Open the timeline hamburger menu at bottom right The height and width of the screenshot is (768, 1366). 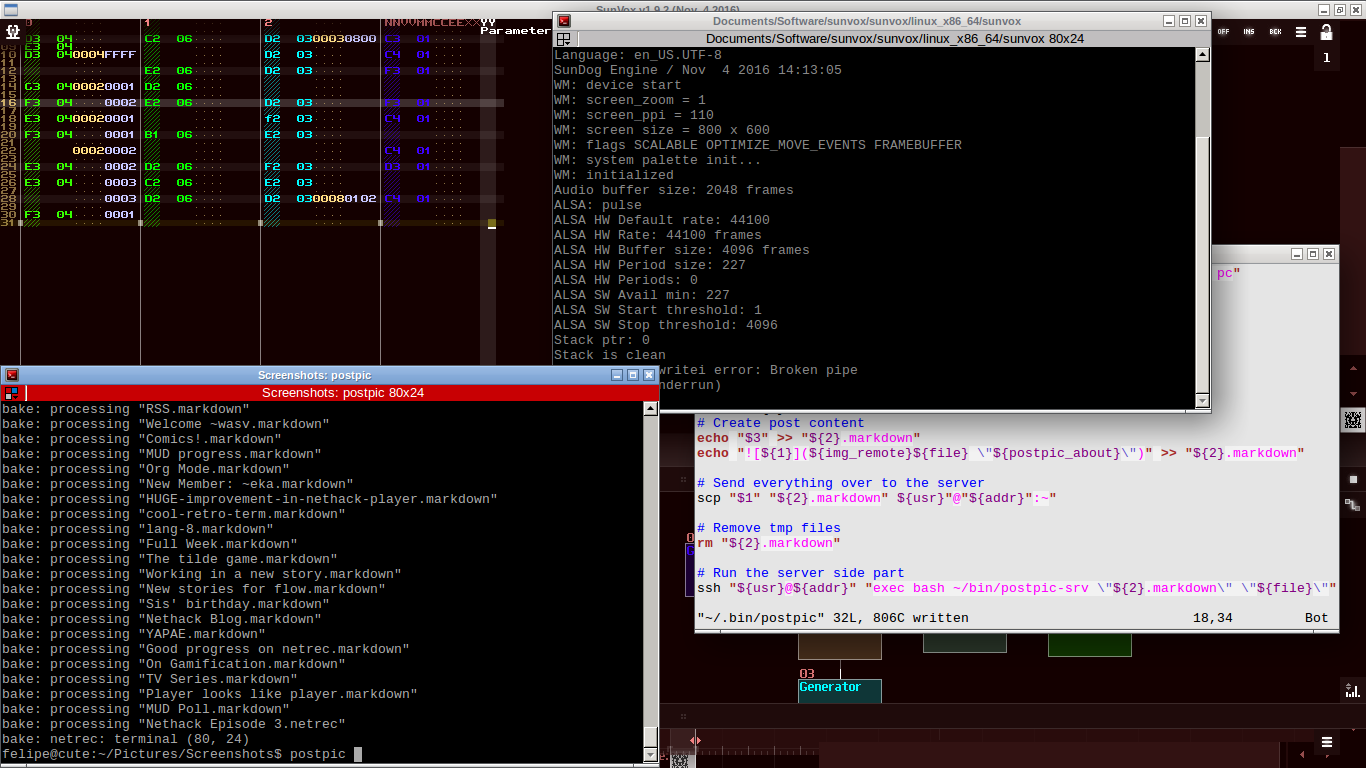[x=1327, y=742]
